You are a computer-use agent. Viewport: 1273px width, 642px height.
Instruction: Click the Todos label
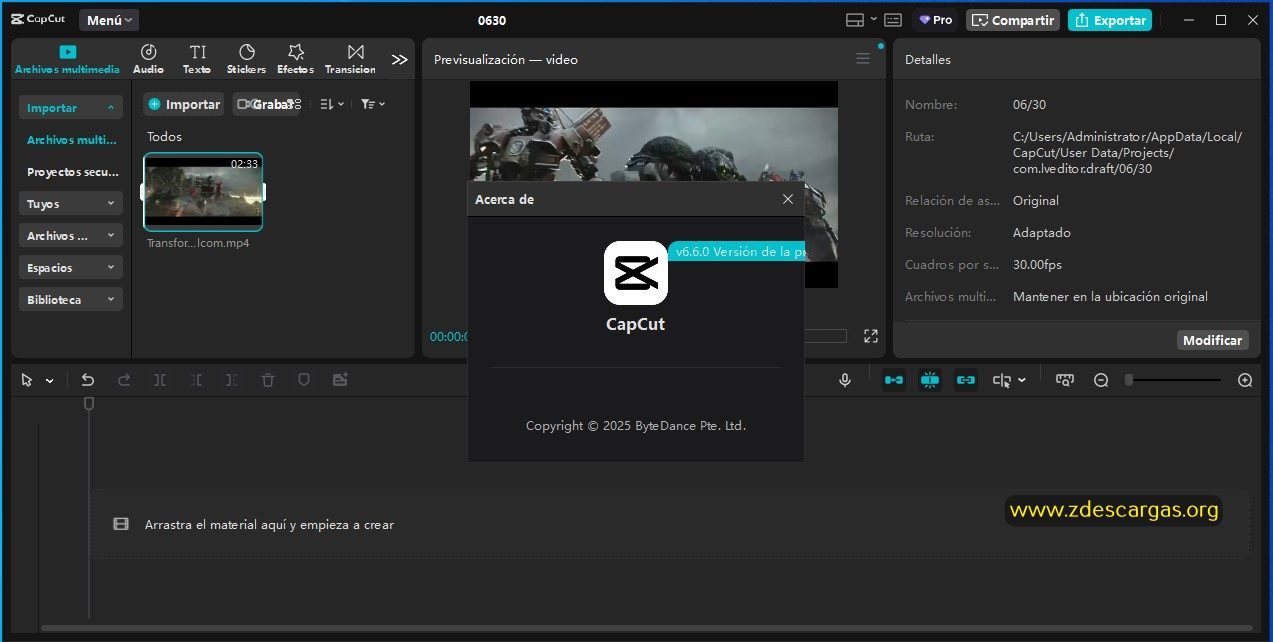tap(164, 136)
